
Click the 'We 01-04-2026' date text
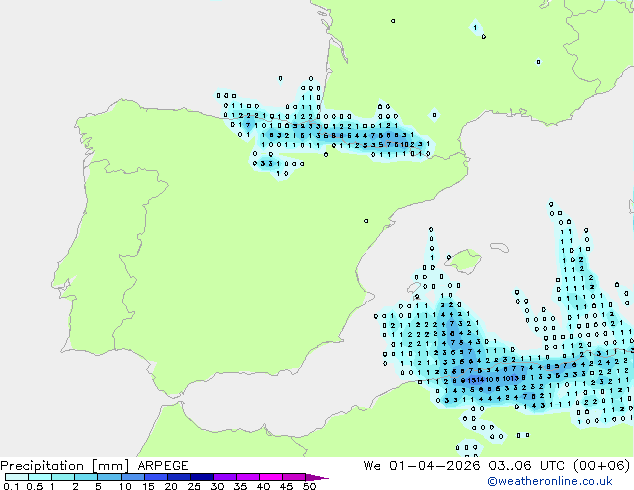(x=422, y=466)
